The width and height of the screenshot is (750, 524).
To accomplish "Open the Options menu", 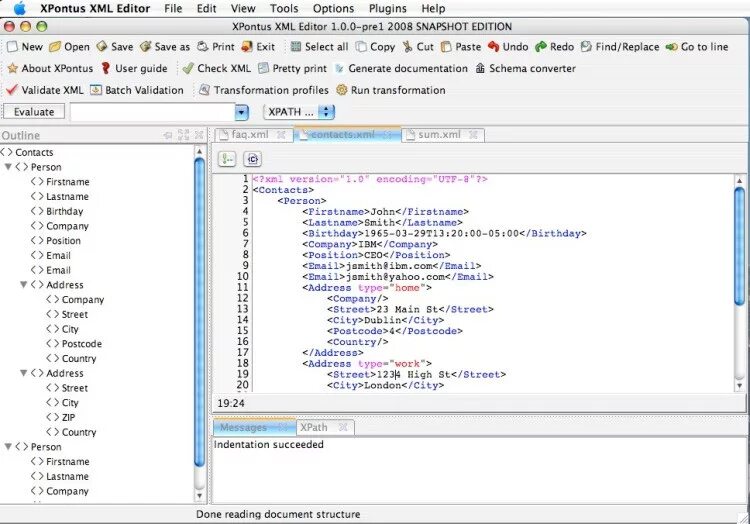I will coord(333,9).
